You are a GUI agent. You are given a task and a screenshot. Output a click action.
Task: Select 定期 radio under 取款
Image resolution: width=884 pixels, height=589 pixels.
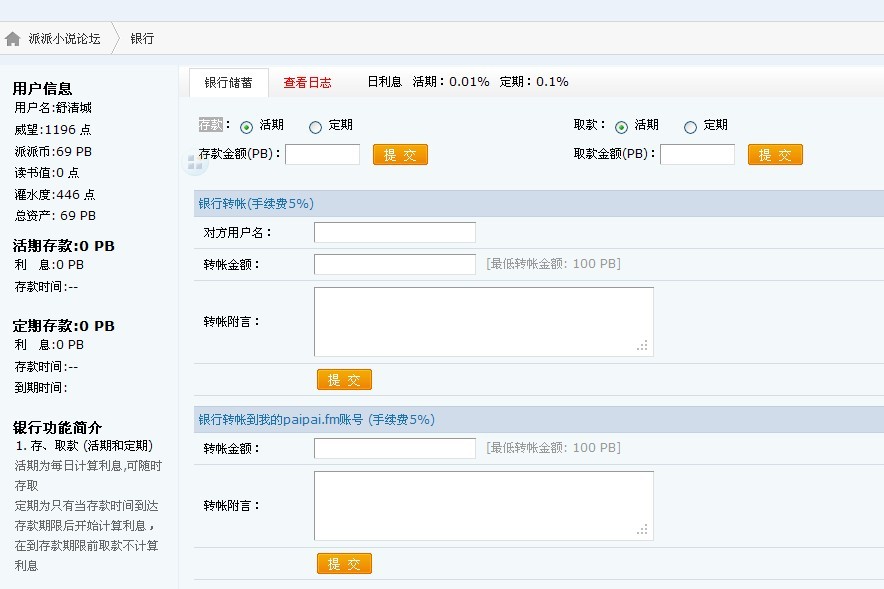pos(690,127)
